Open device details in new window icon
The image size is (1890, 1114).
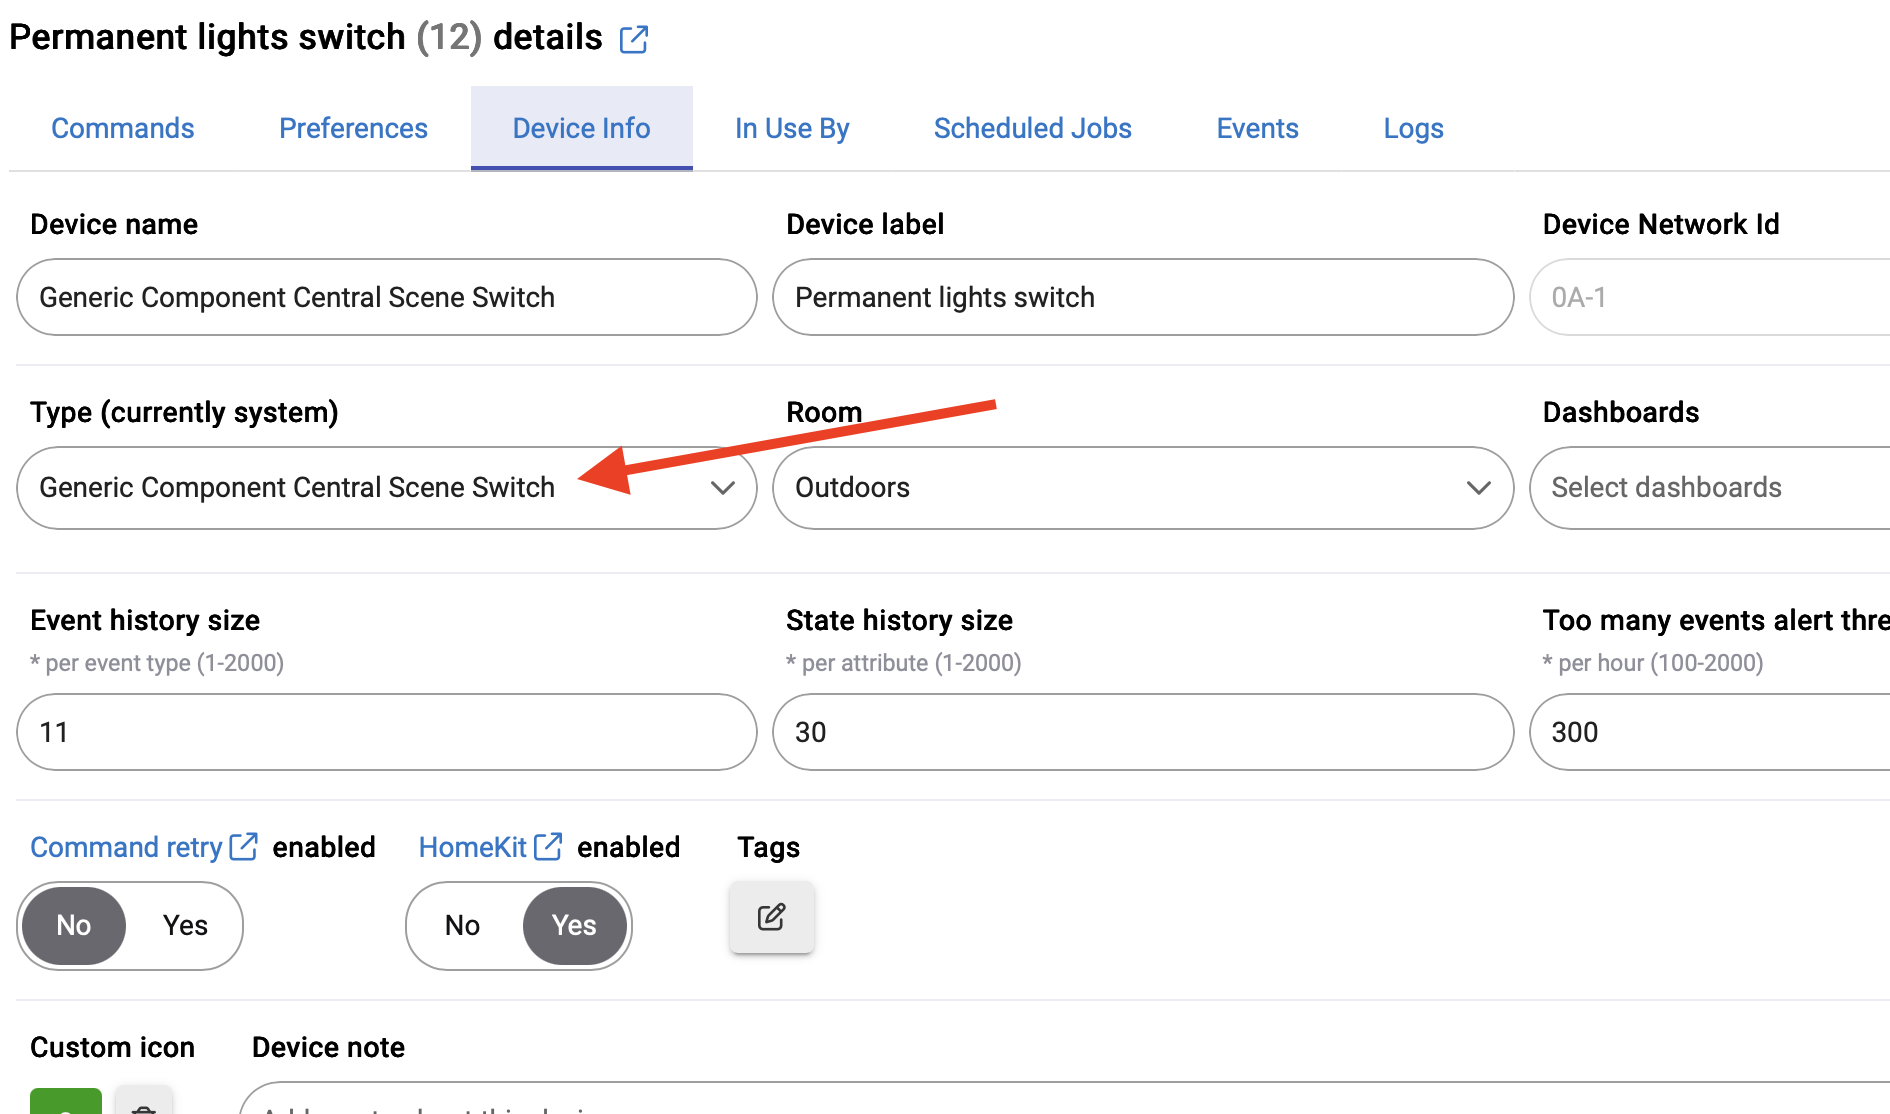pyautogui.click(x=634, y=40)
